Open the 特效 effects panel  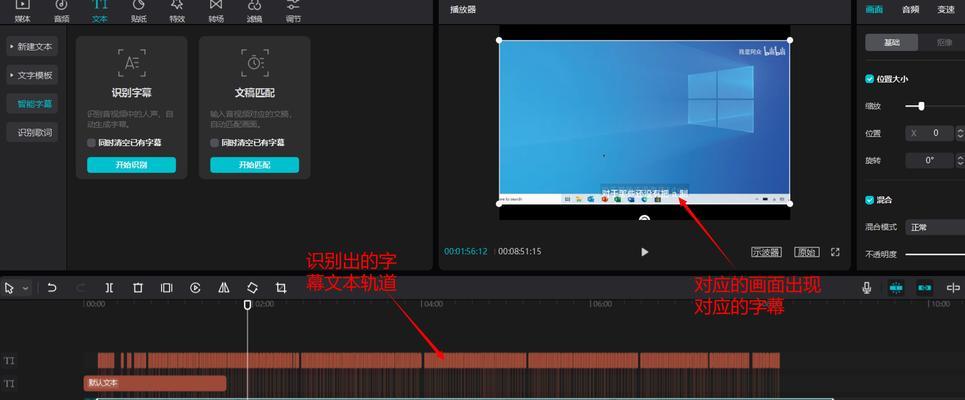tap(177, 10)
